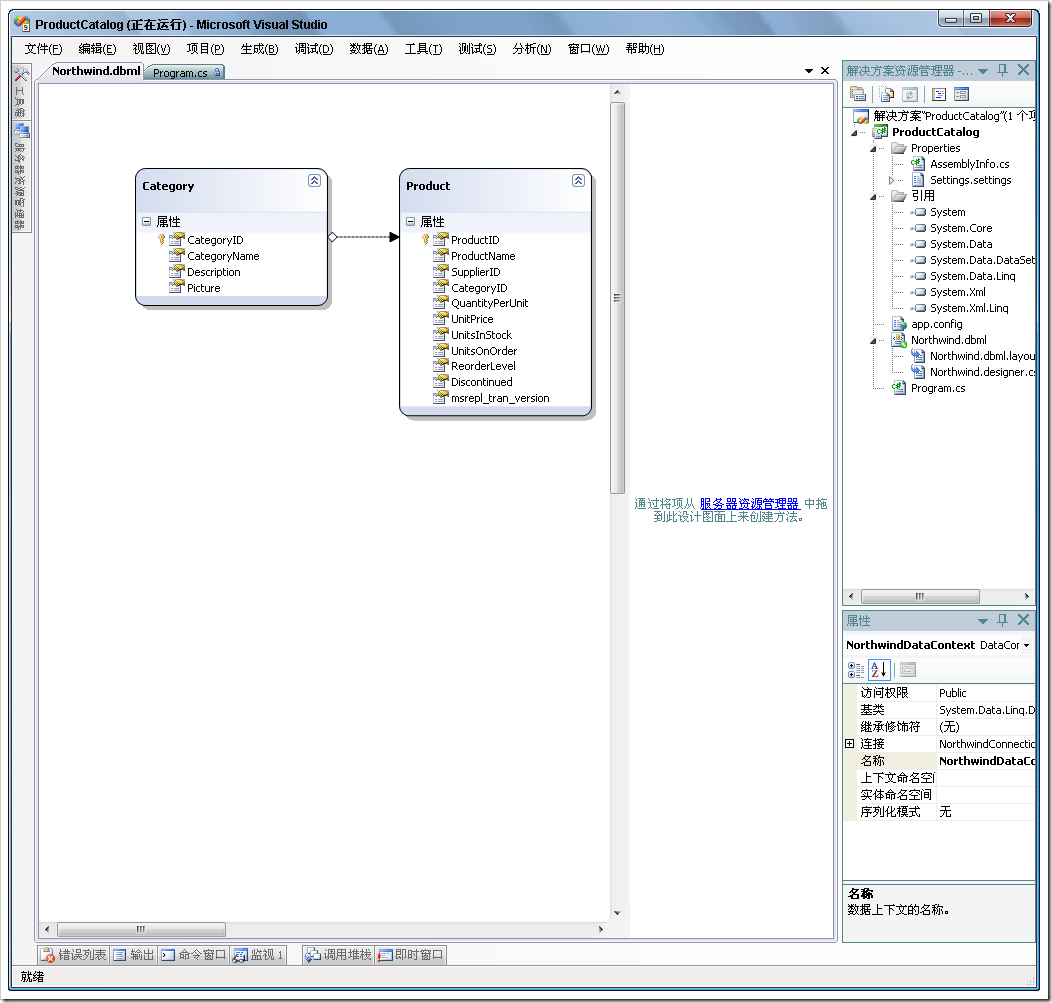Open the Command Window tab
This screenshot has width=1052, height=1003.
tap(193, 955)
